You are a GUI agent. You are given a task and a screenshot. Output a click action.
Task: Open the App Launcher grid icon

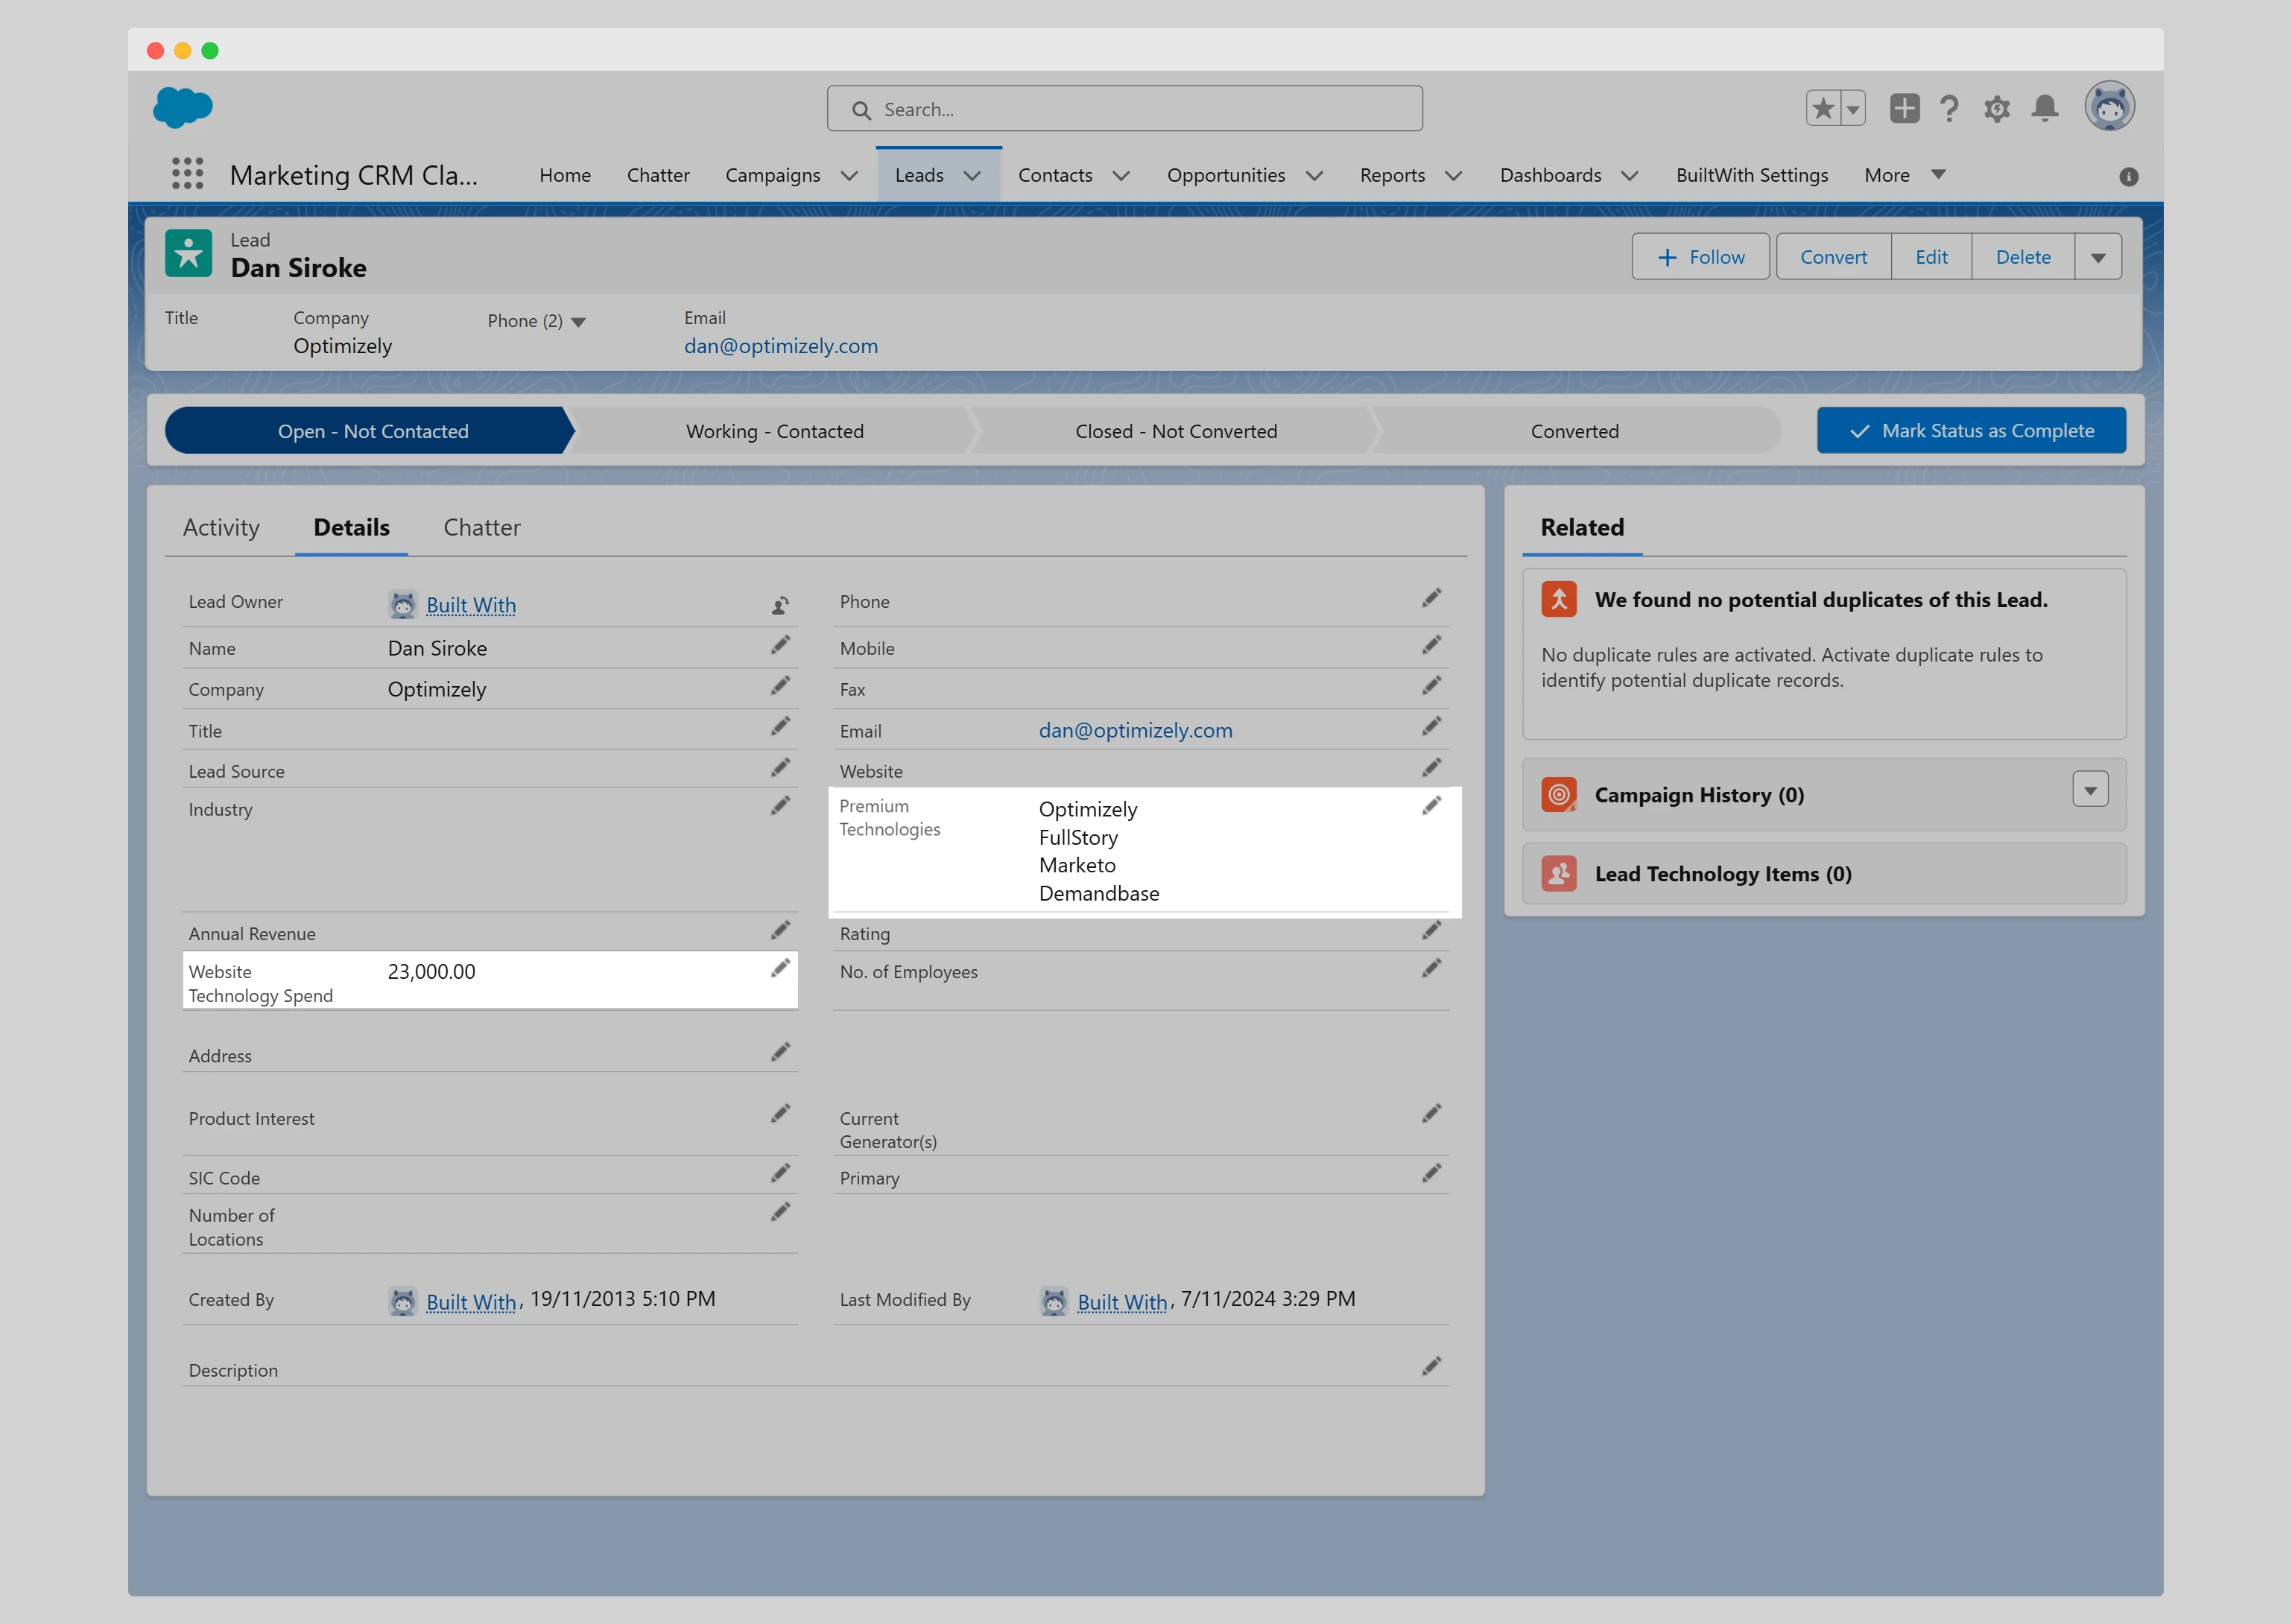coord(187,174)
